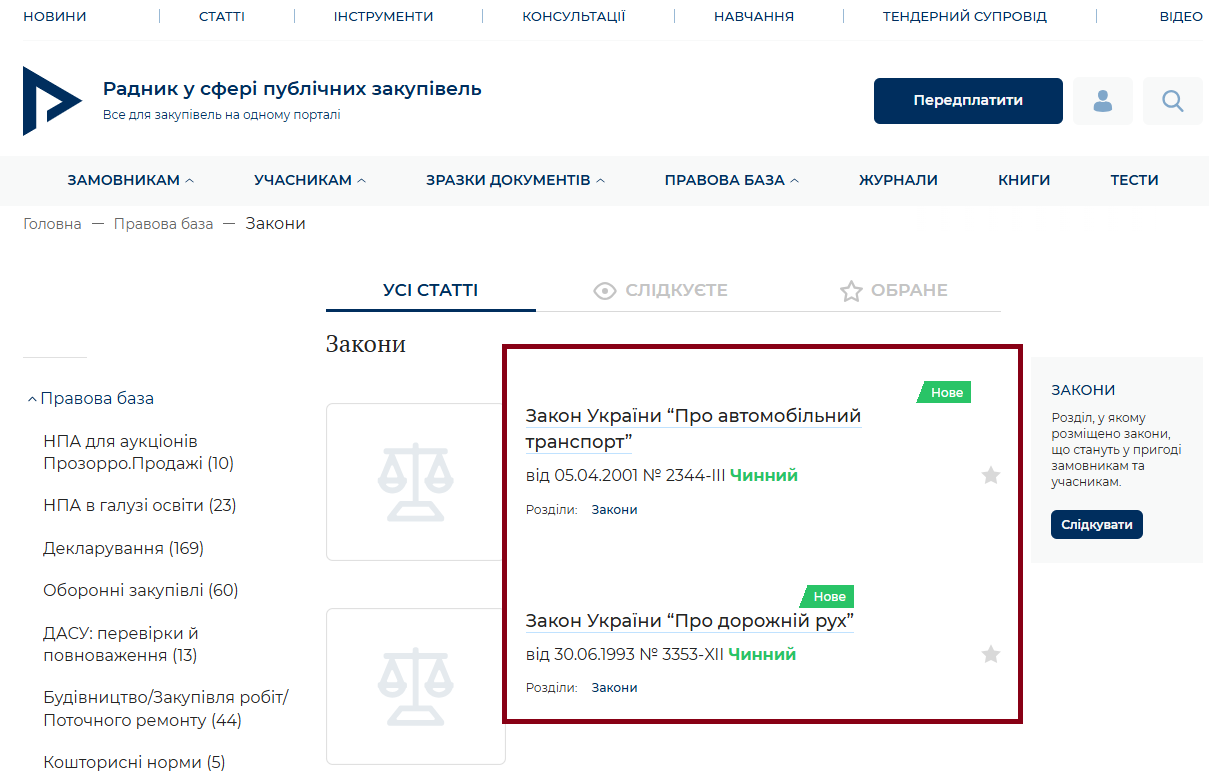
Task: Expand the "Замовникам" dropdown menu
Action: tap(130, 181)
